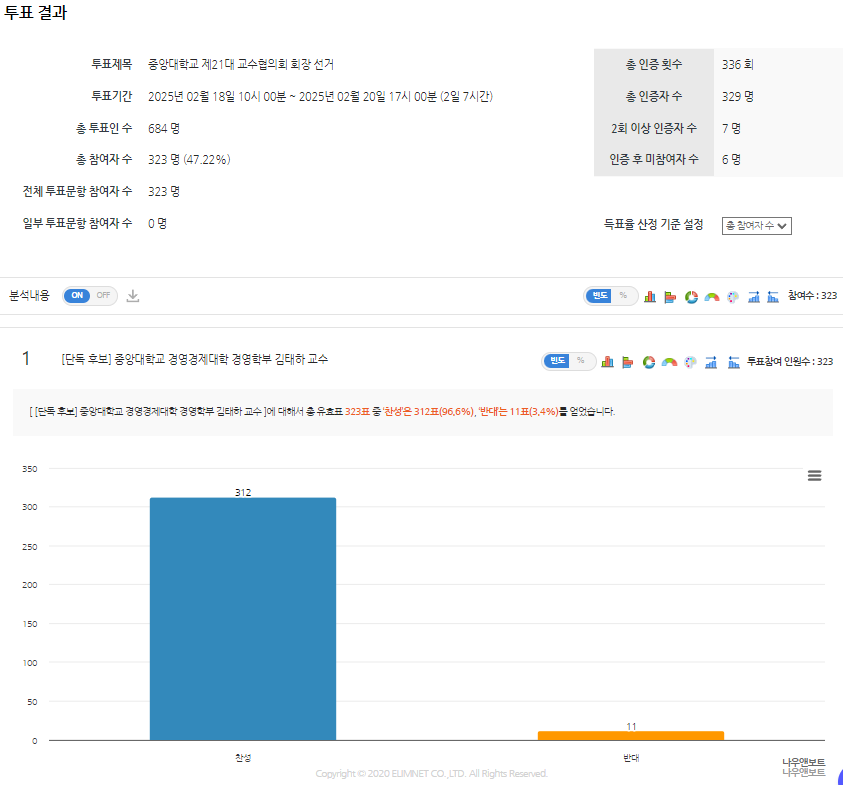Select vertical bar chart in top toolbar
This screenshot has height=785, width=843.
point(650,296)
